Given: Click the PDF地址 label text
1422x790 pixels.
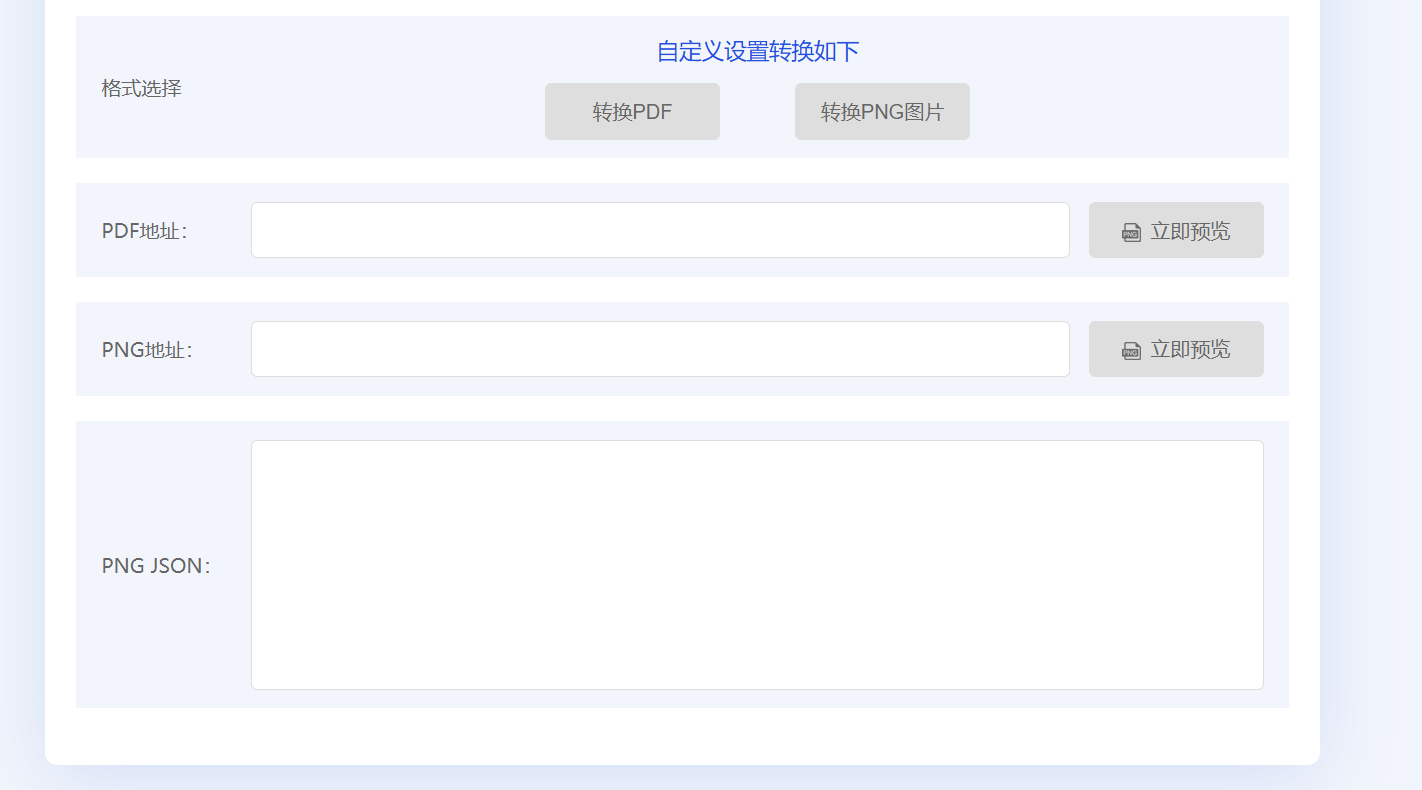Looking at the screenshot, I should (144, 229).
